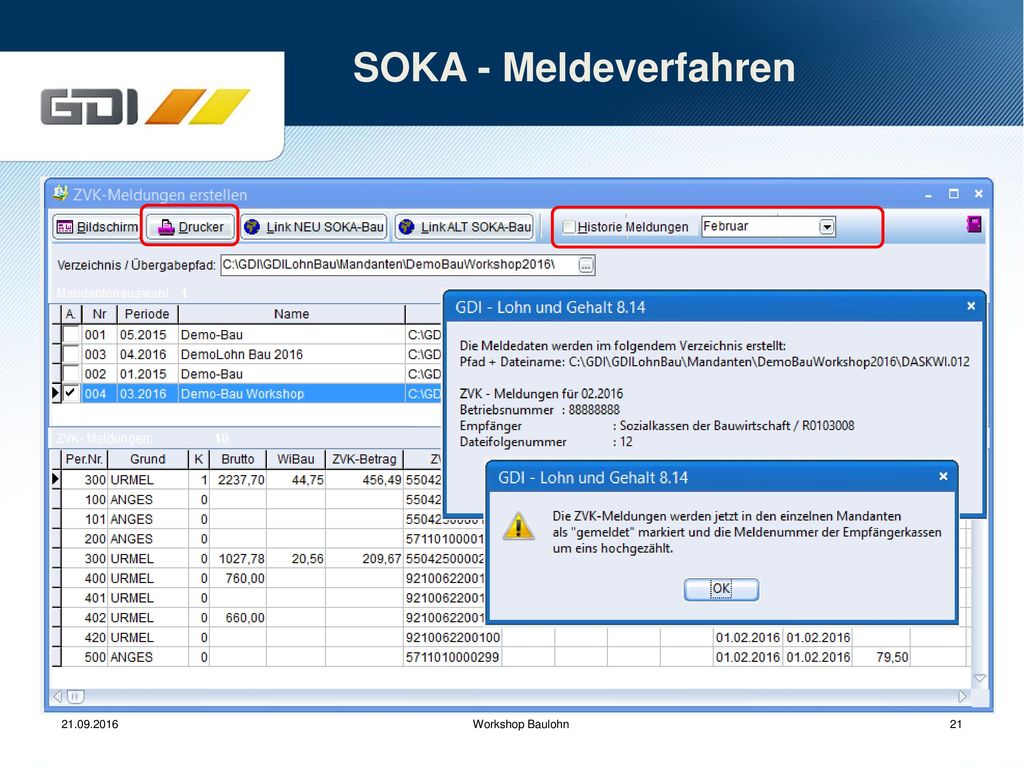Click the Periode column header
This screenshot has width=1024, height=768.
[147, 314]
